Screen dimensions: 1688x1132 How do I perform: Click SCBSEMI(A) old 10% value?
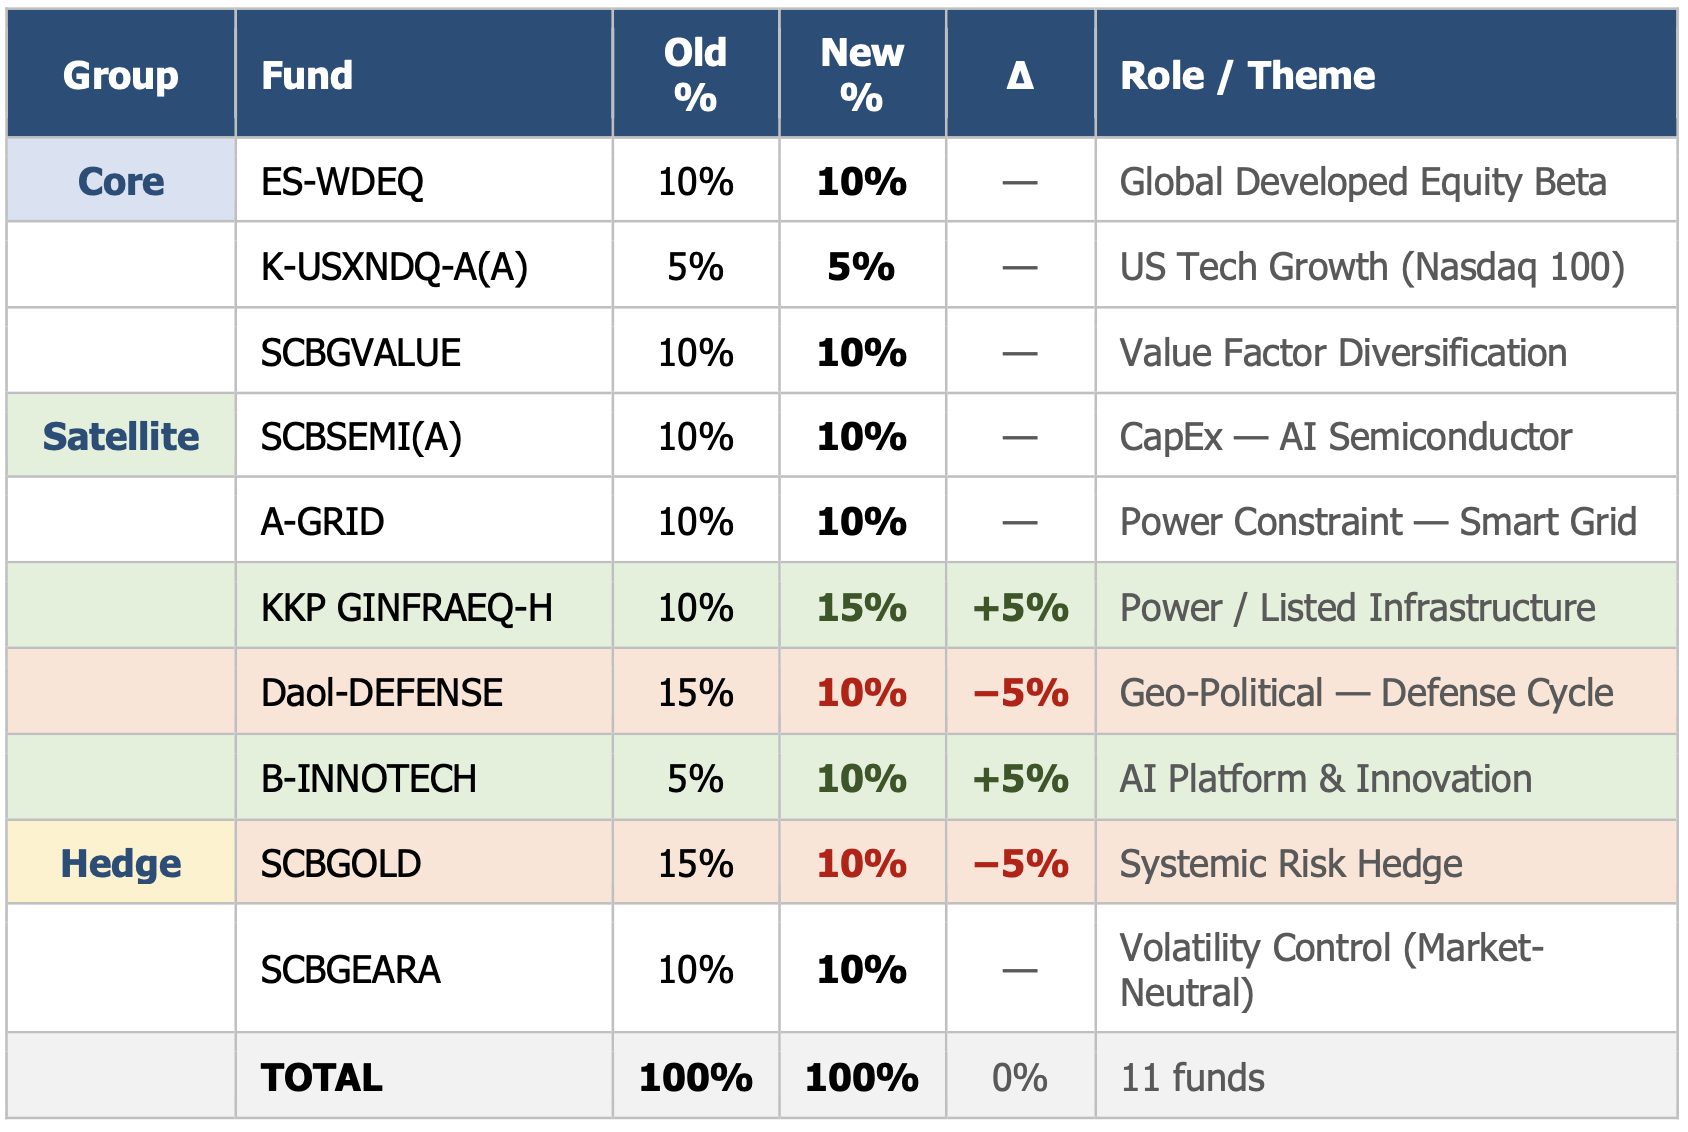[696, 437]
